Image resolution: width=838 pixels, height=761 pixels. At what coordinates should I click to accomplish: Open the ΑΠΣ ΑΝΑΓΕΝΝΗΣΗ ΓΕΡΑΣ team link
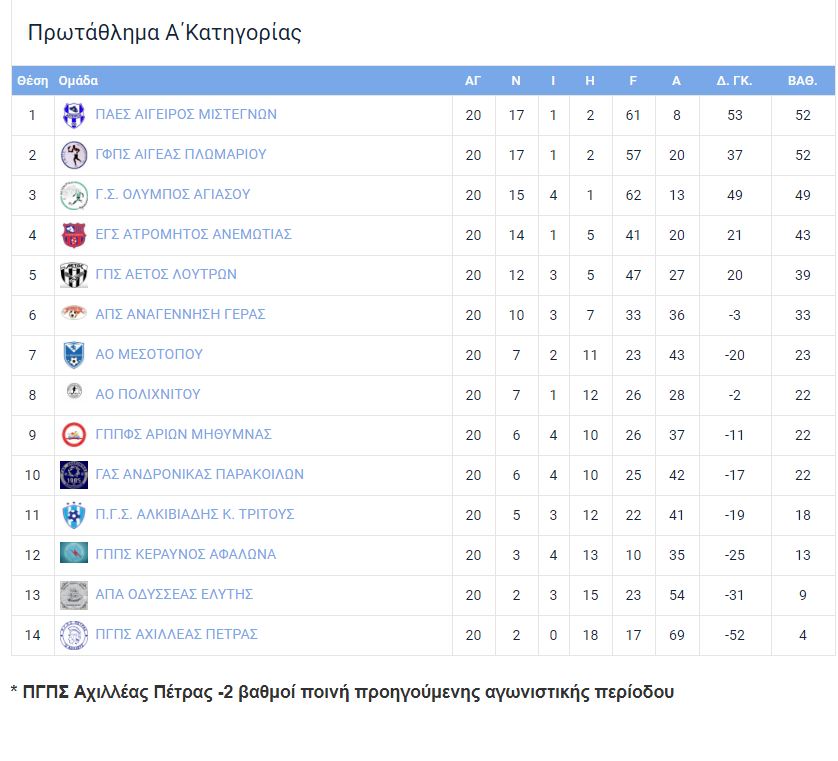(180, 314)
